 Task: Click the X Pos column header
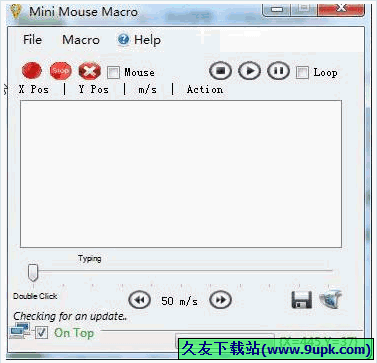(x=34, y=89)
